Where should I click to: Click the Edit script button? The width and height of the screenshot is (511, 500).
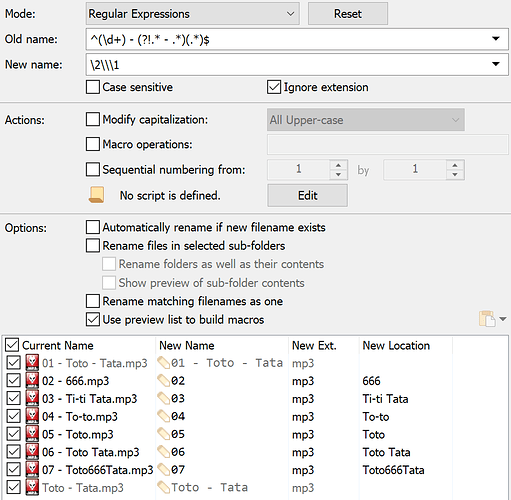tap(307, 195)
